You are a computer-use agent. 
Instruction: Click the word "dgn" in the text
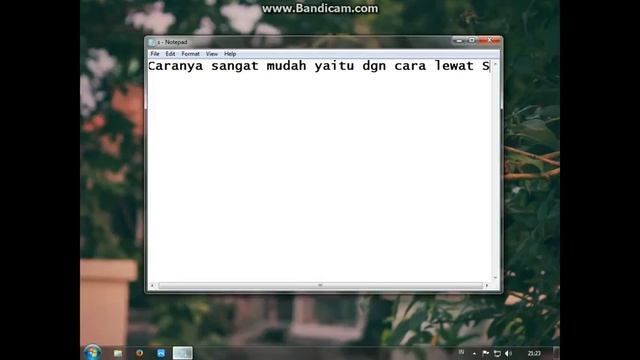tap(374, 67)
